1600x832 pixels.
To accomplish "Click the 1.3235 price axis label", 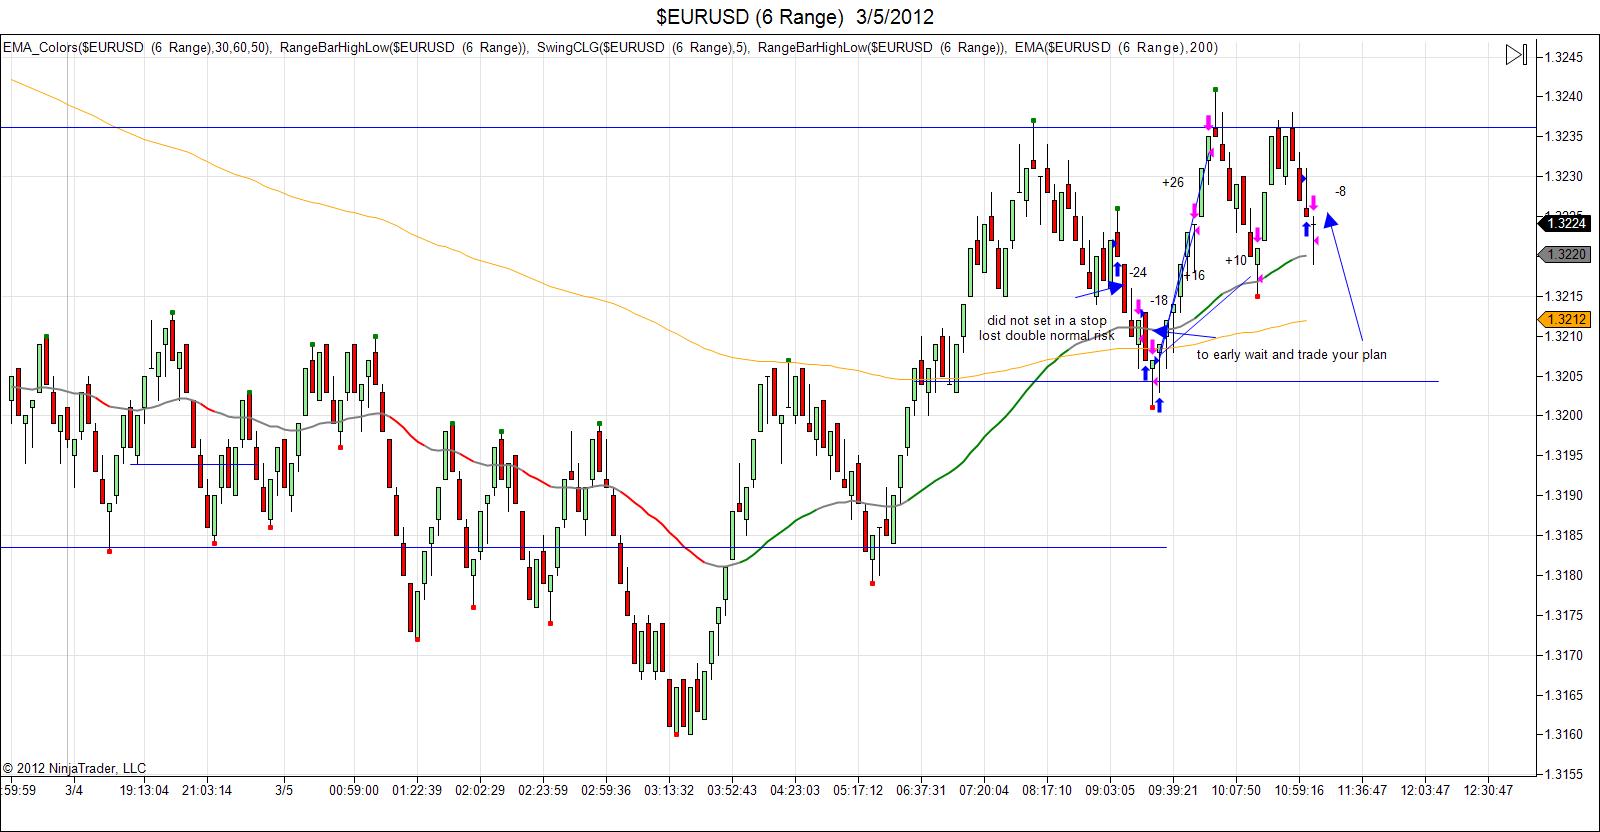I will tap(1564, 137).
